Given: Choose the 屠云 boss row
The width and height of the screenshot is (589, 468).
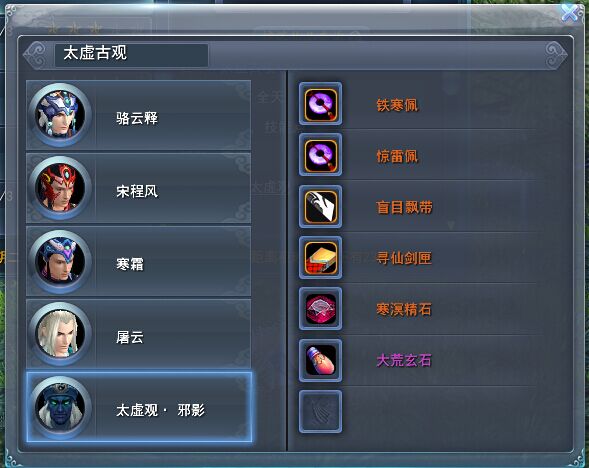Looking at the screenshot, I should (139, 334).
